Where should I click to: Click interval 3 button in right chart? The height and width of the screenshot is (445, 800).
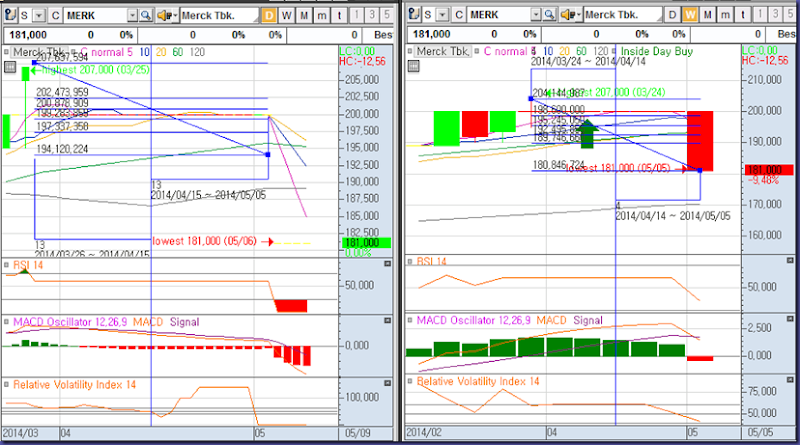click(x=776, y=15)
